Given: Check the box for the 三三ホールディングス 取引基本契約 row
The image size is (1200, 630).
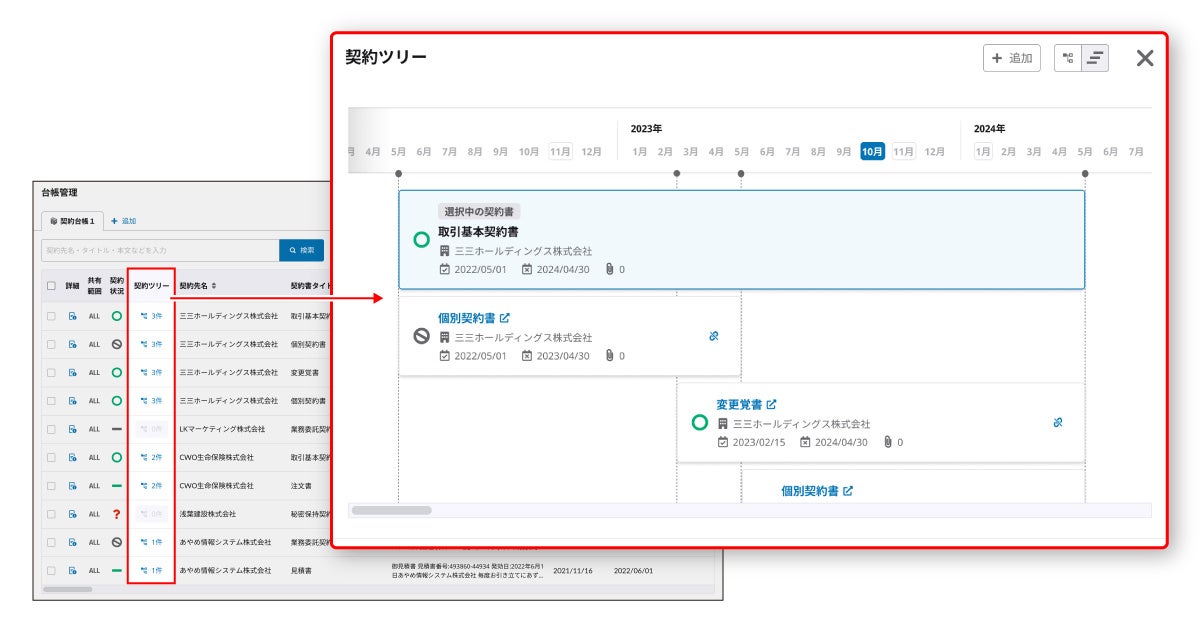Looking at the screenshot, I should 51,316.
